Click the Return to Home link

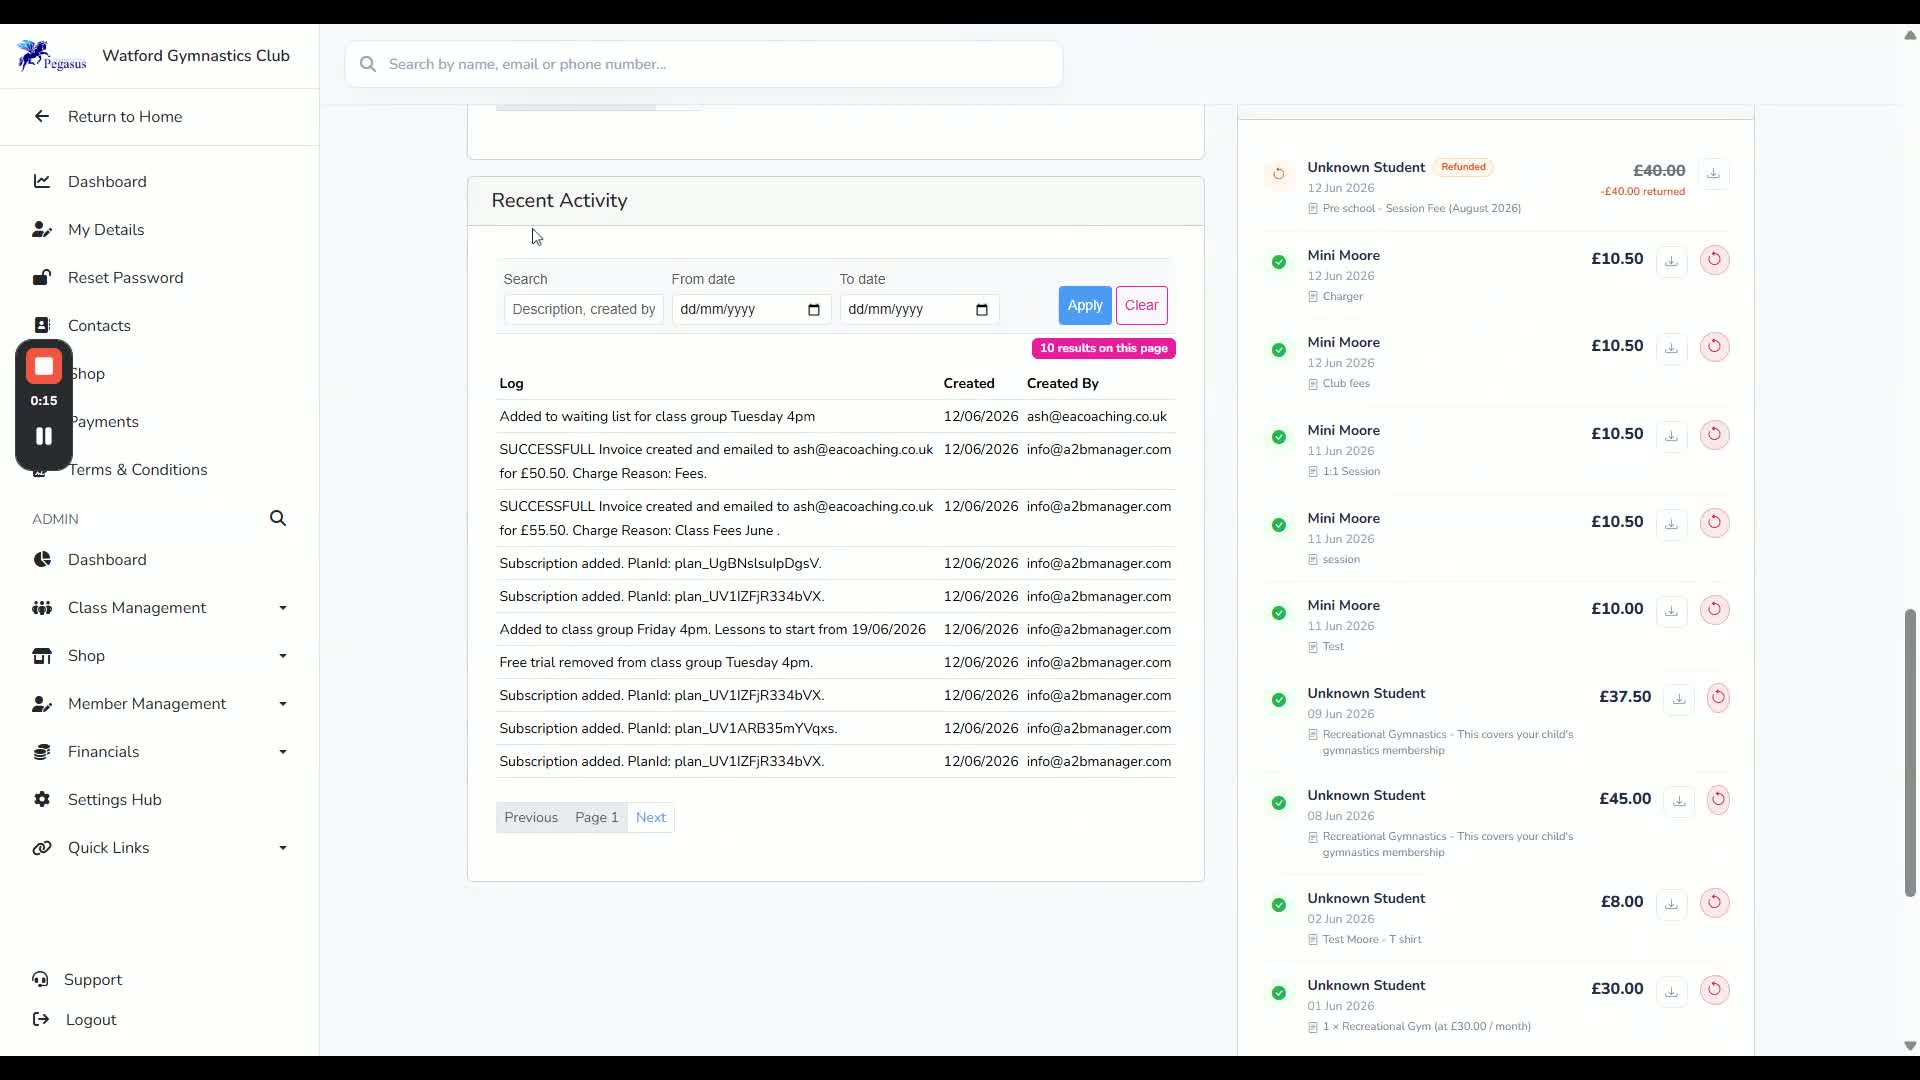click(125, 117)
